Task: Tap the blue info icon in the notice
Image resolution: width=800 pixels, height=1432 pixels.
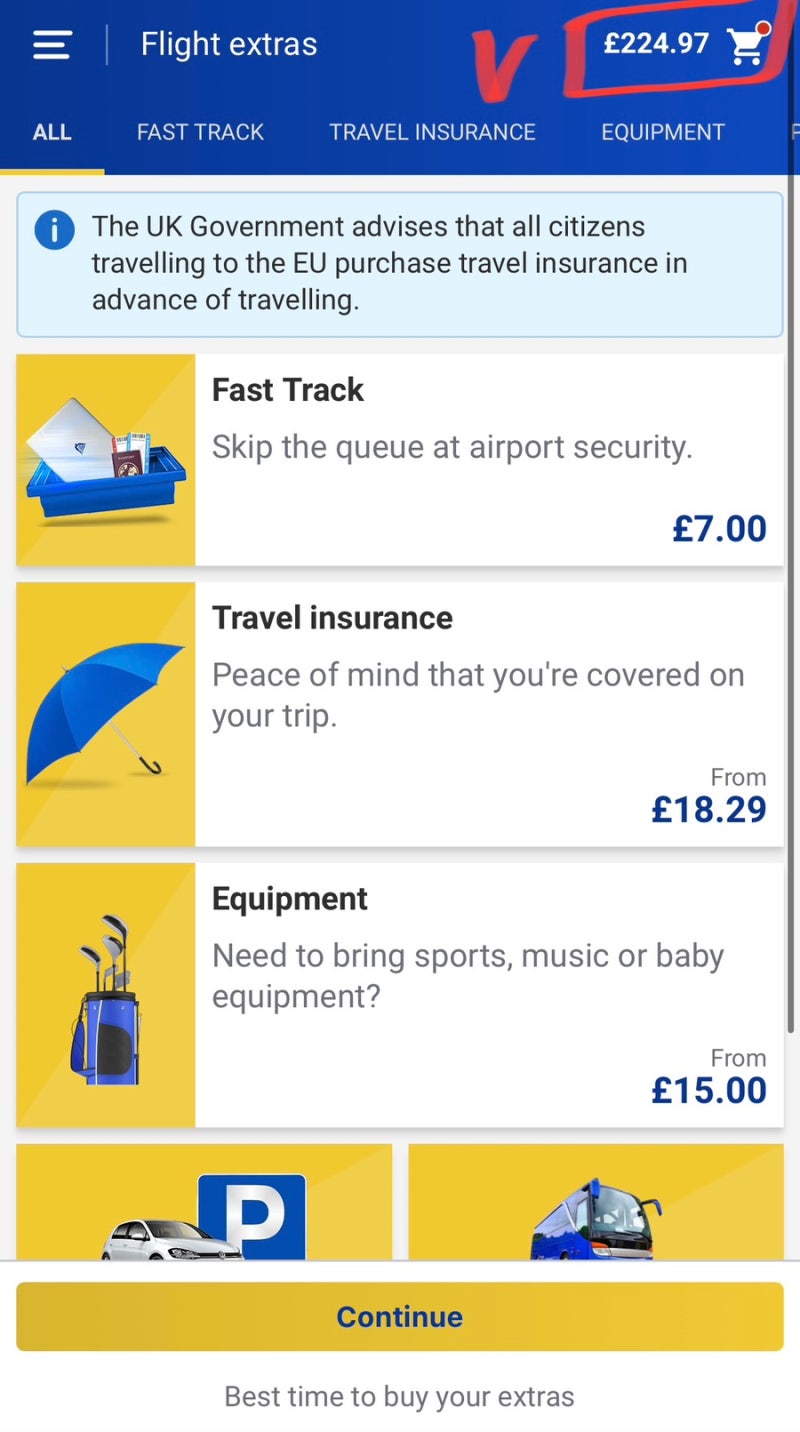Action: pos(54,231)
